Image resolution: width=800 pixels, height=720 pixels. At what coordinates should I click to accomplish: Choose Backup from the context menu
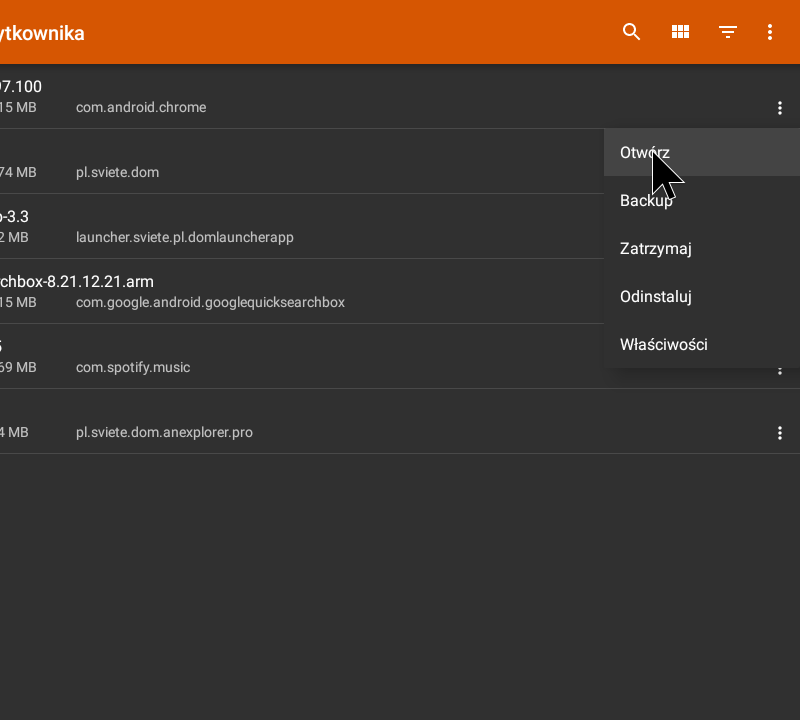tap(646, 201)
